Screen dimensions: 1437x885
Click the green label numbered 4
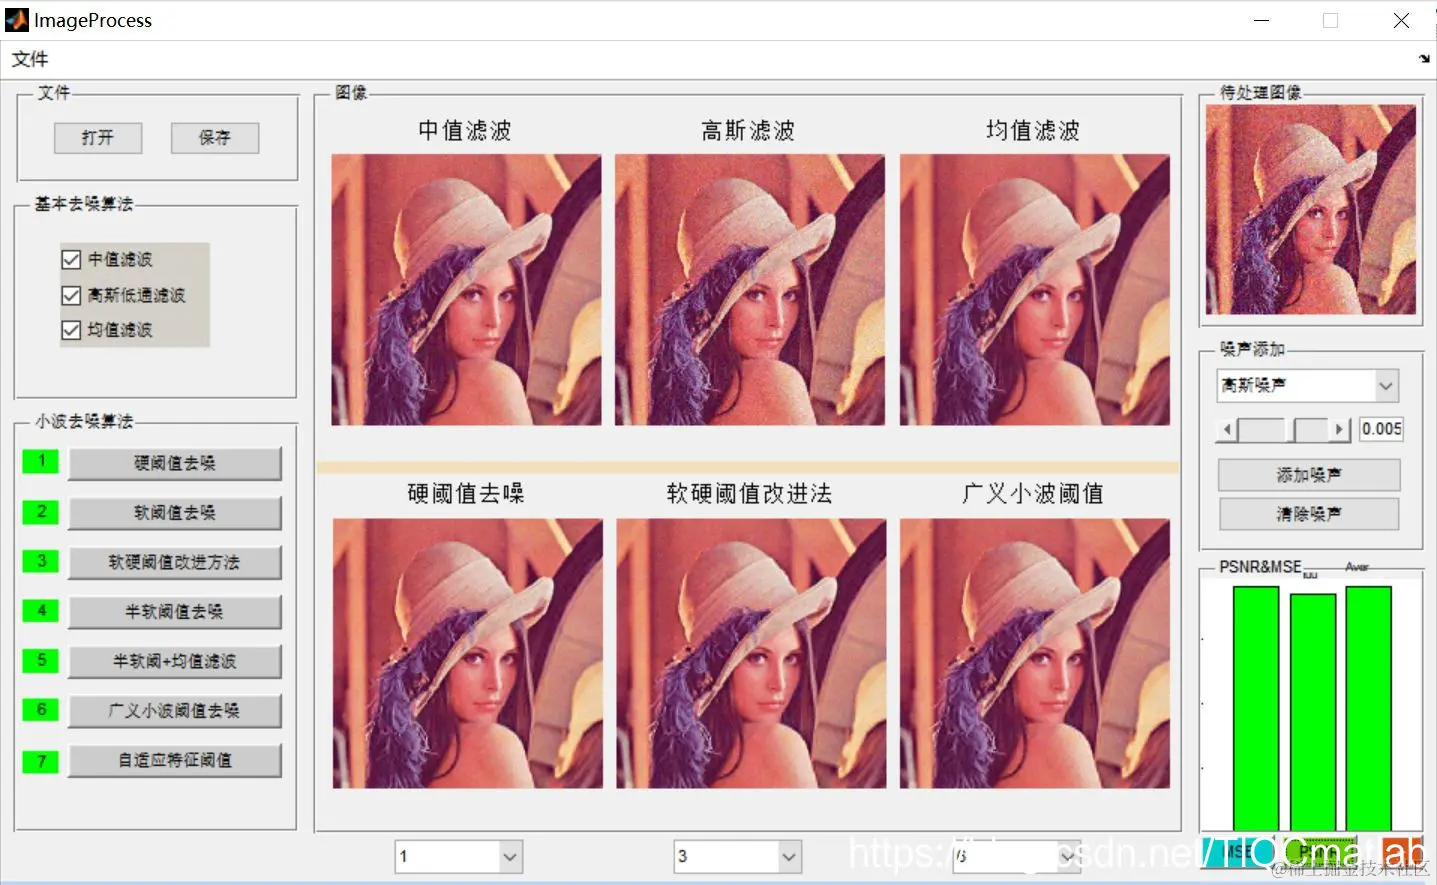pos(41,610)
